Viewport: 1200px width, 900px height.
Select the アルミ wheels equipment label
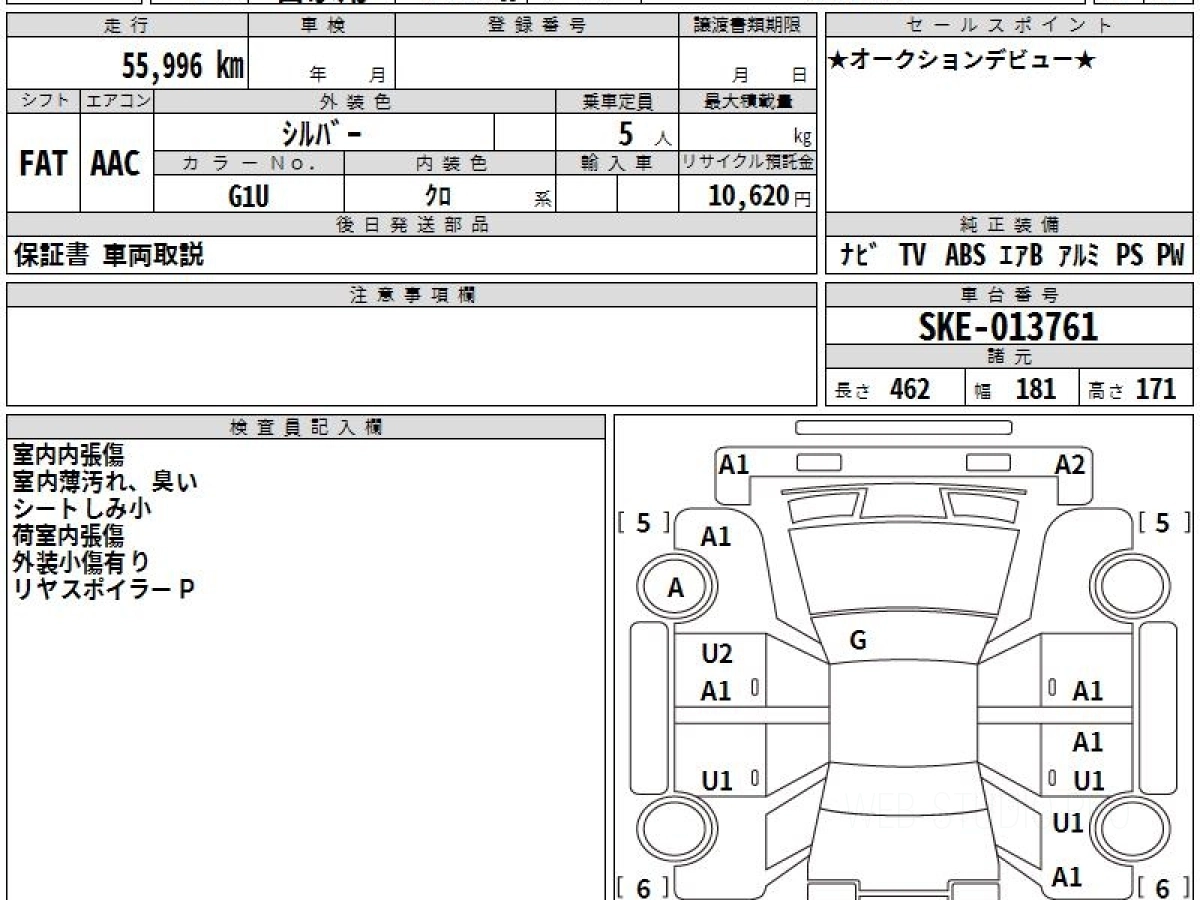1076,255
